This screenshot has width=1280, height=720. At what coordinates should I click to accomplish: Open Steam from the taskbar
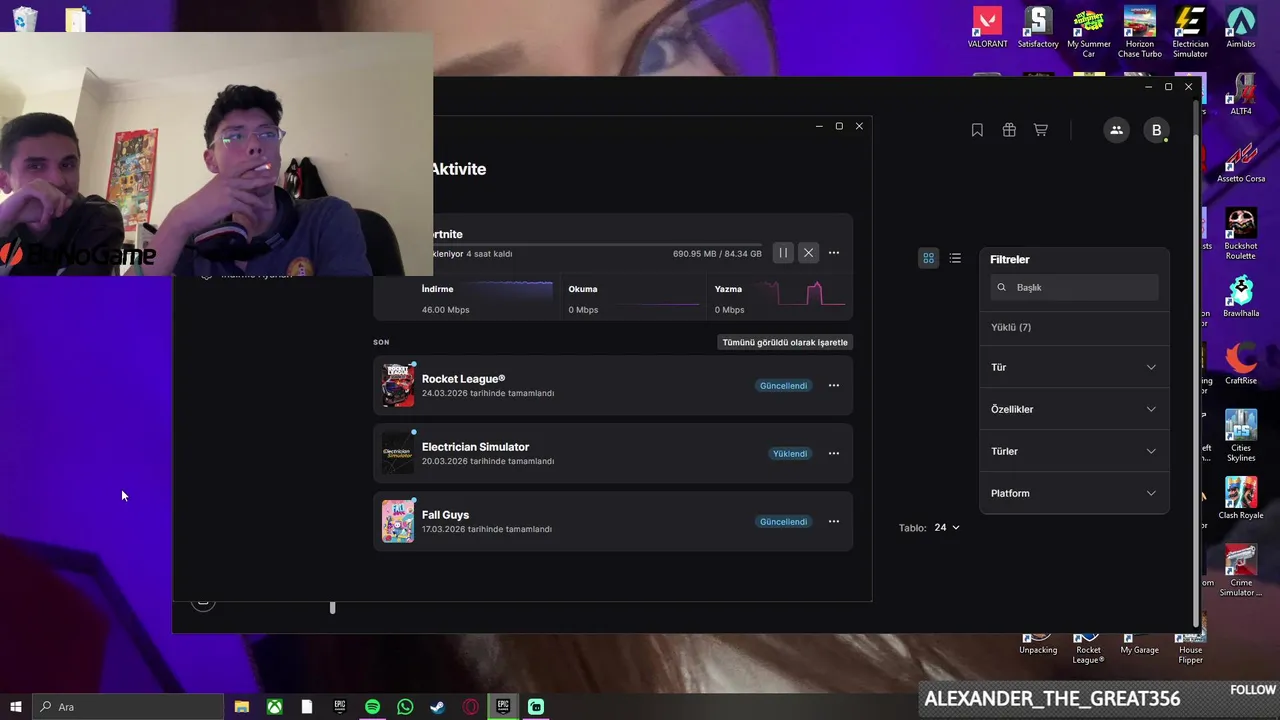click(438, 707)
